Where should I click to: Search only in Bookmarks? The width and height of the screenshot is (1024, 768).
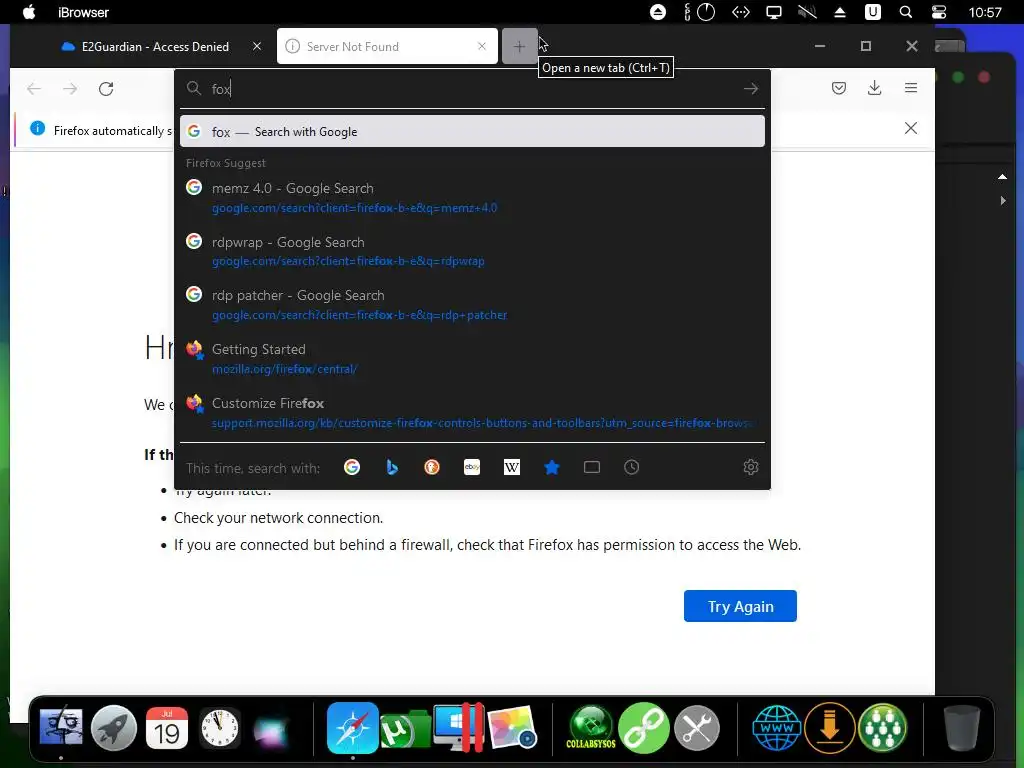click(x=552, y=467)
